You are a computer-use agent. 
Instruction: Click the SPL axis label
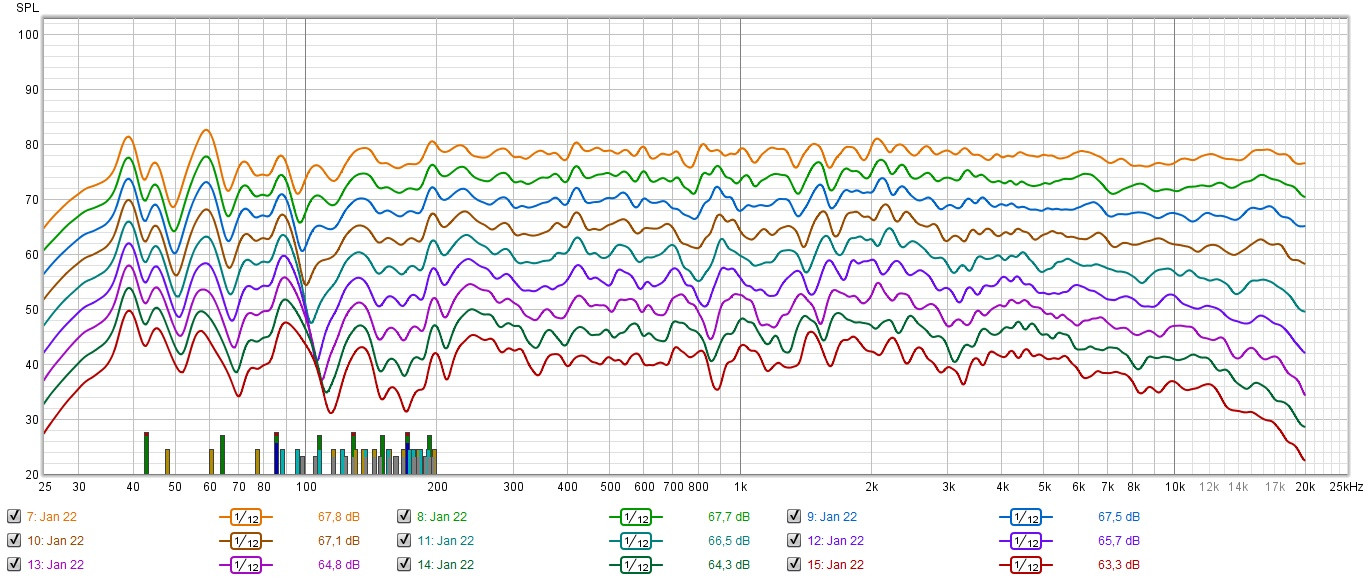coord(27,7)
